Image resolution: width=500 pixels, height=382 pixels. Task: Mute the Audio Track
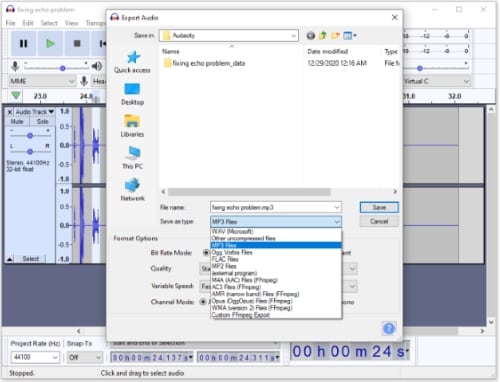[17, 121]
